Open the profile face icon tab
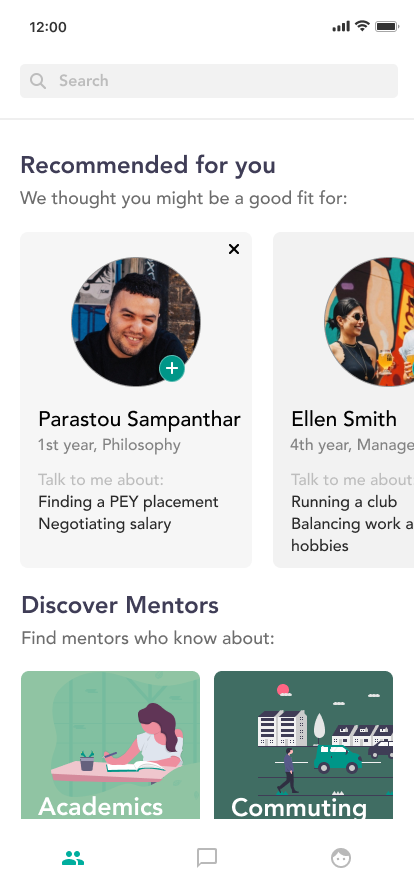The height and width of the screenshot is (896, 414). [x=341, y=858]
